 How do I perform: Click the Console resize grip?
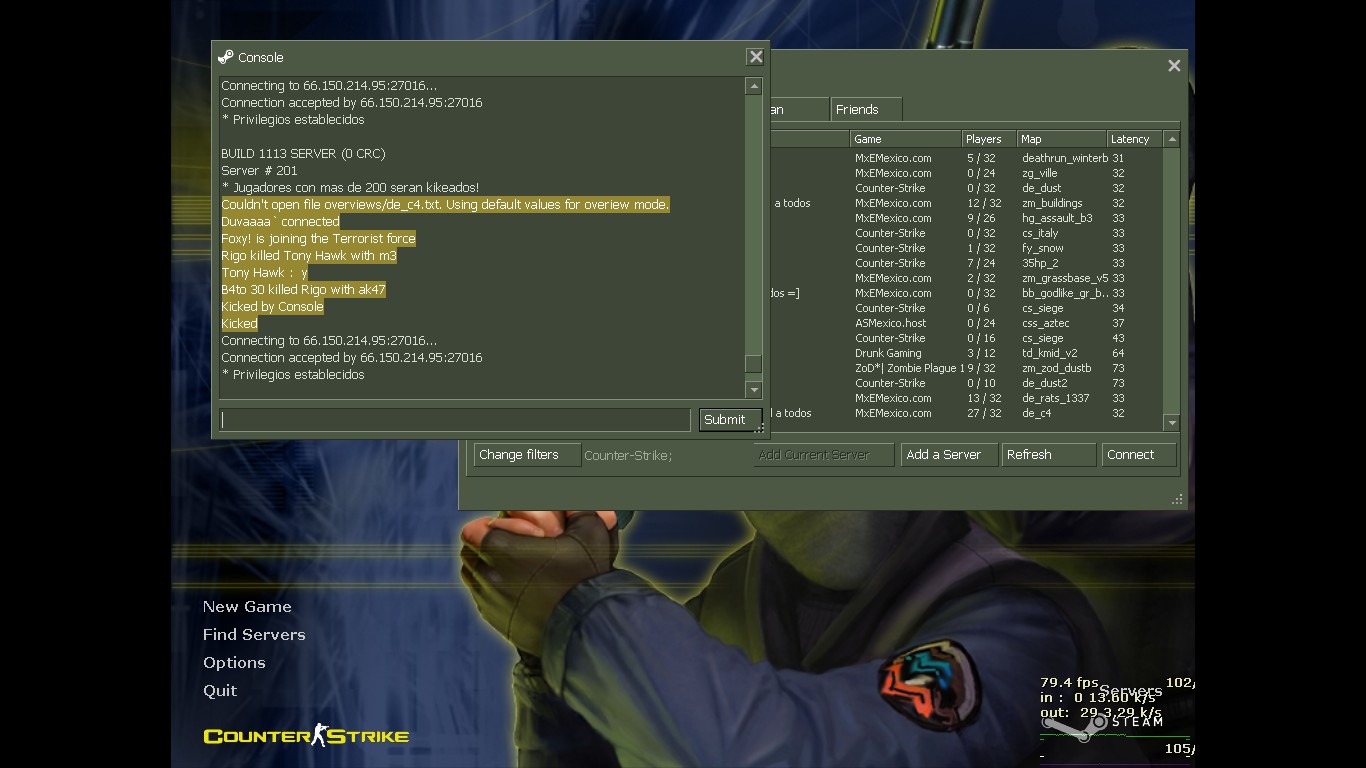click(x=761, y=429)
